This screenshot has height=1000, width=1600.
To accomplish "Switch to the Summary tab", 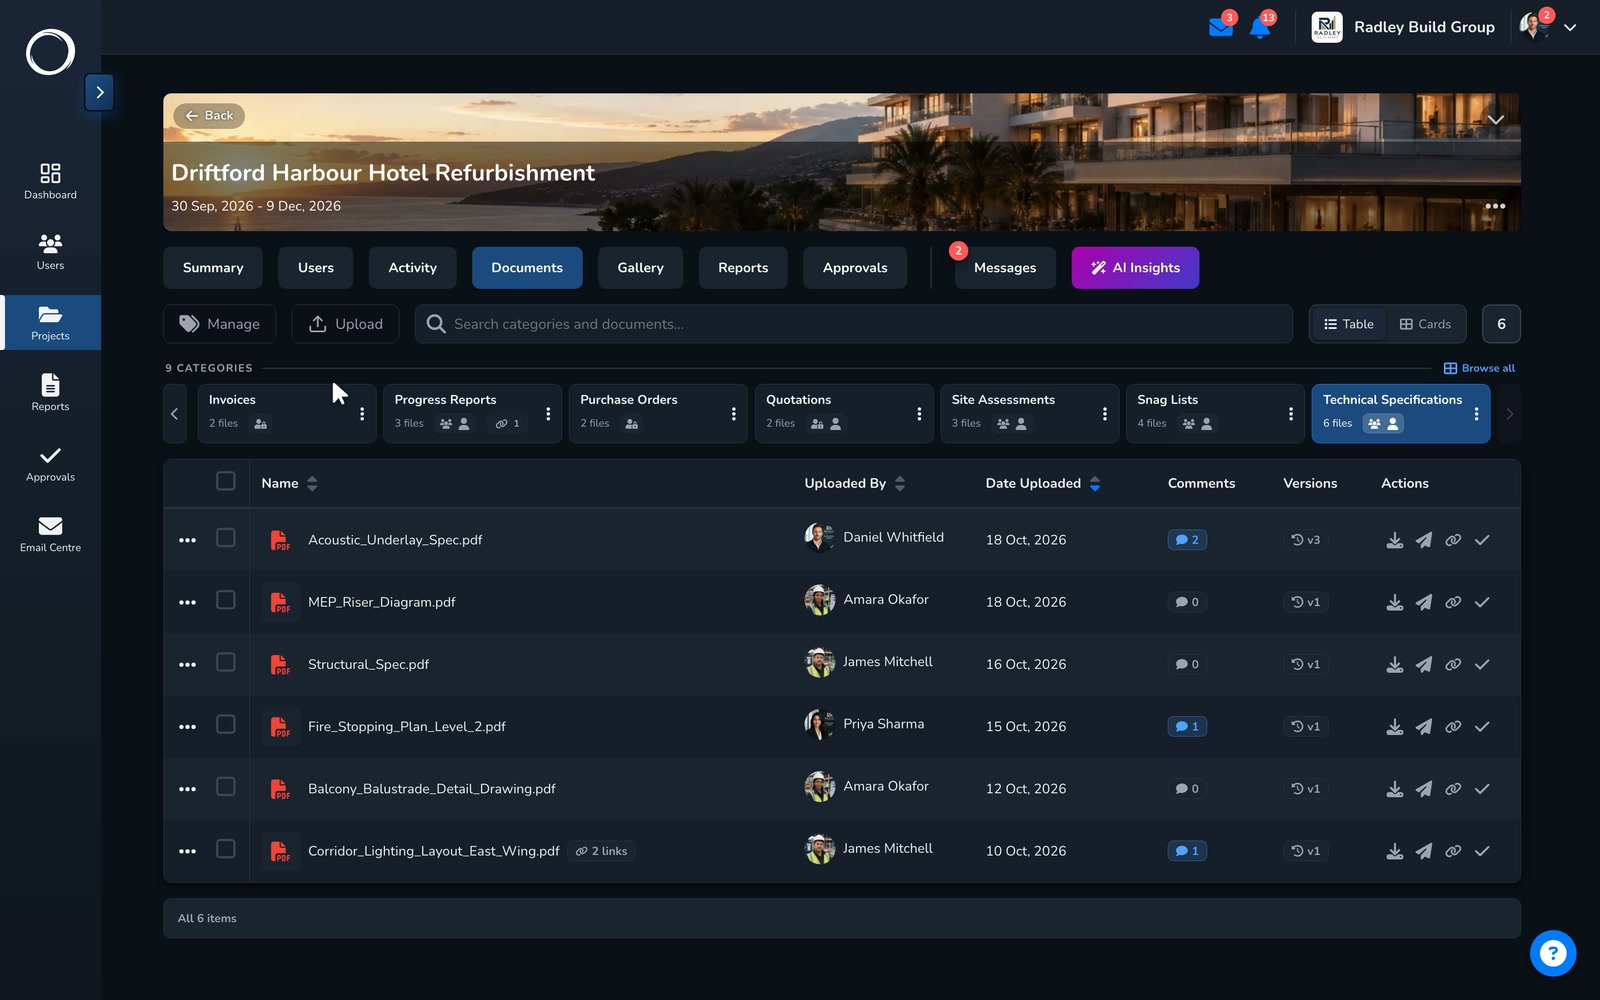I will coord(213,268).
